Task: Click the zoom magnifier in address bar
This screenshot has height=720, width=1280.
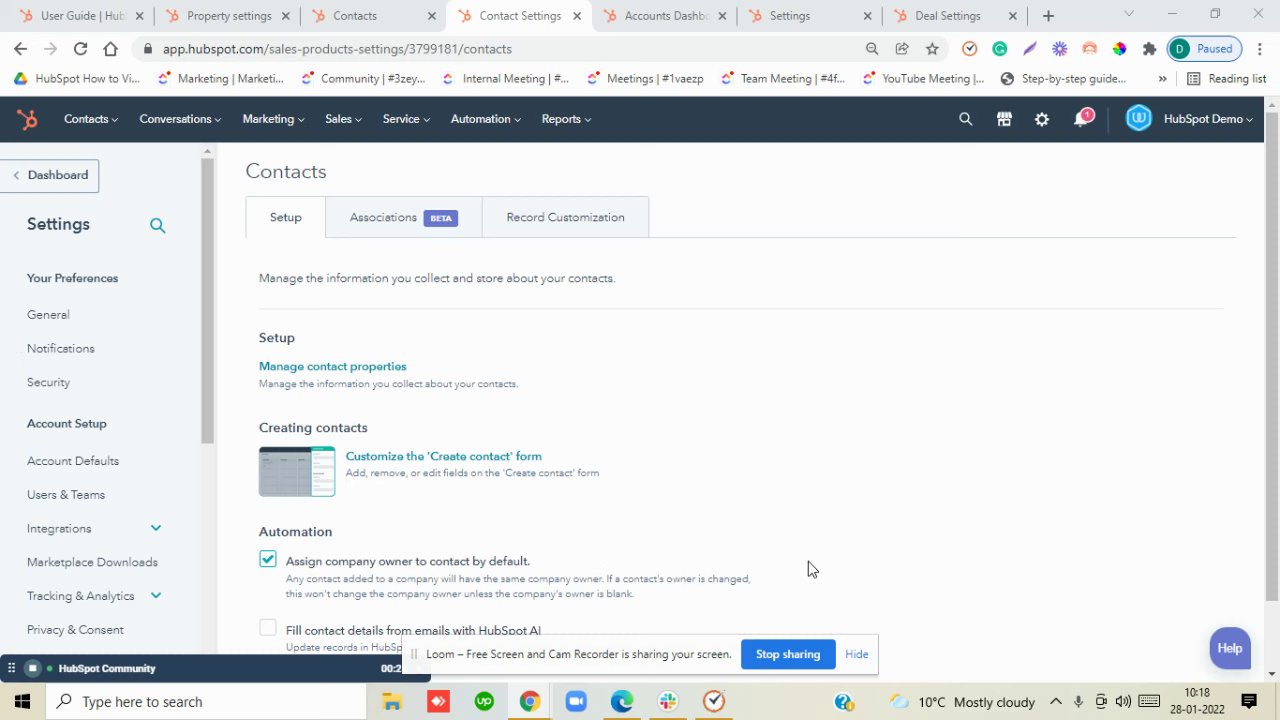Action: click(x=872, y=49)
